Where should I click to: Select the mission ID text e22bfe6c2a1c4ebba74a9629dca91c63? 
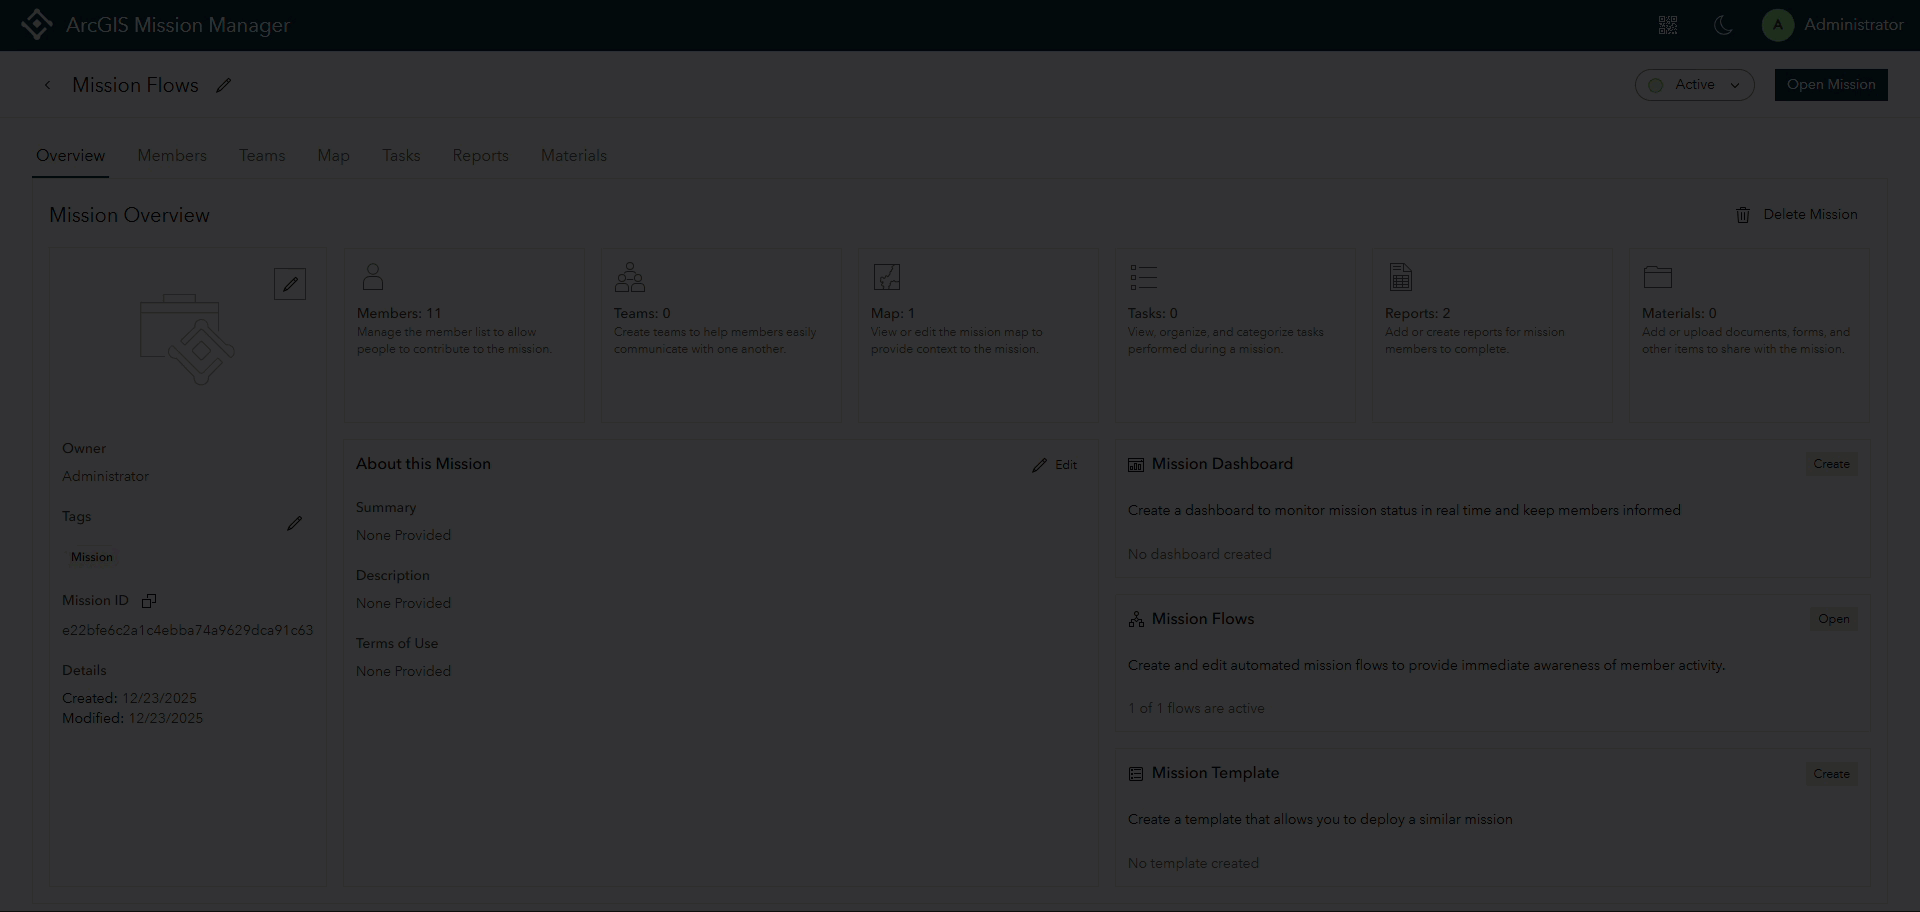point(188,631)
